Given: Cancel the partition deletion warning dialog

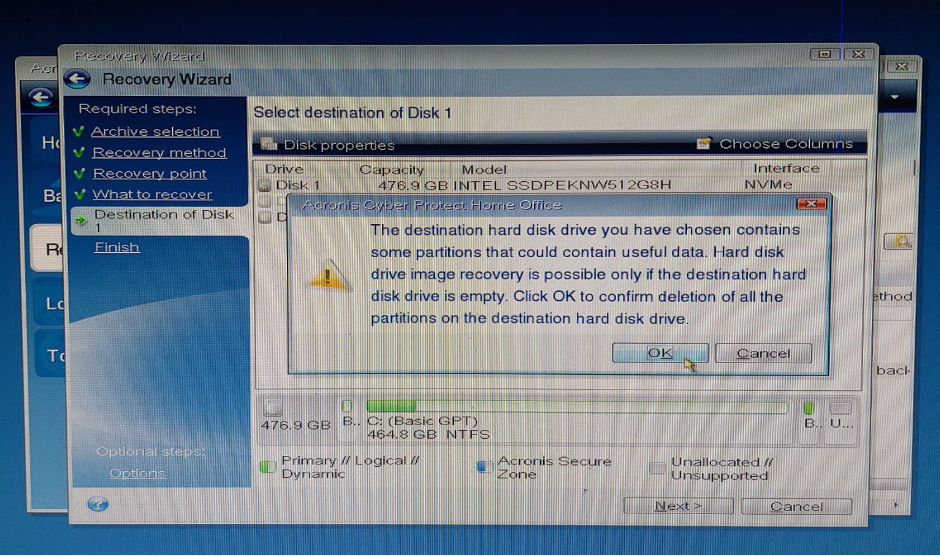Looking at the screenshot, I should (x=763, y=353).
